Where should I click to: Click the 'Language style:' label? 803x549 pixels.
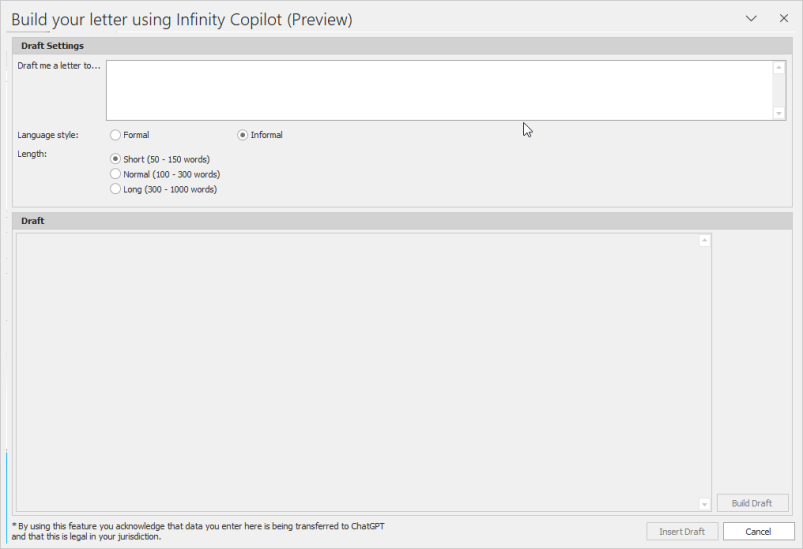48,135
